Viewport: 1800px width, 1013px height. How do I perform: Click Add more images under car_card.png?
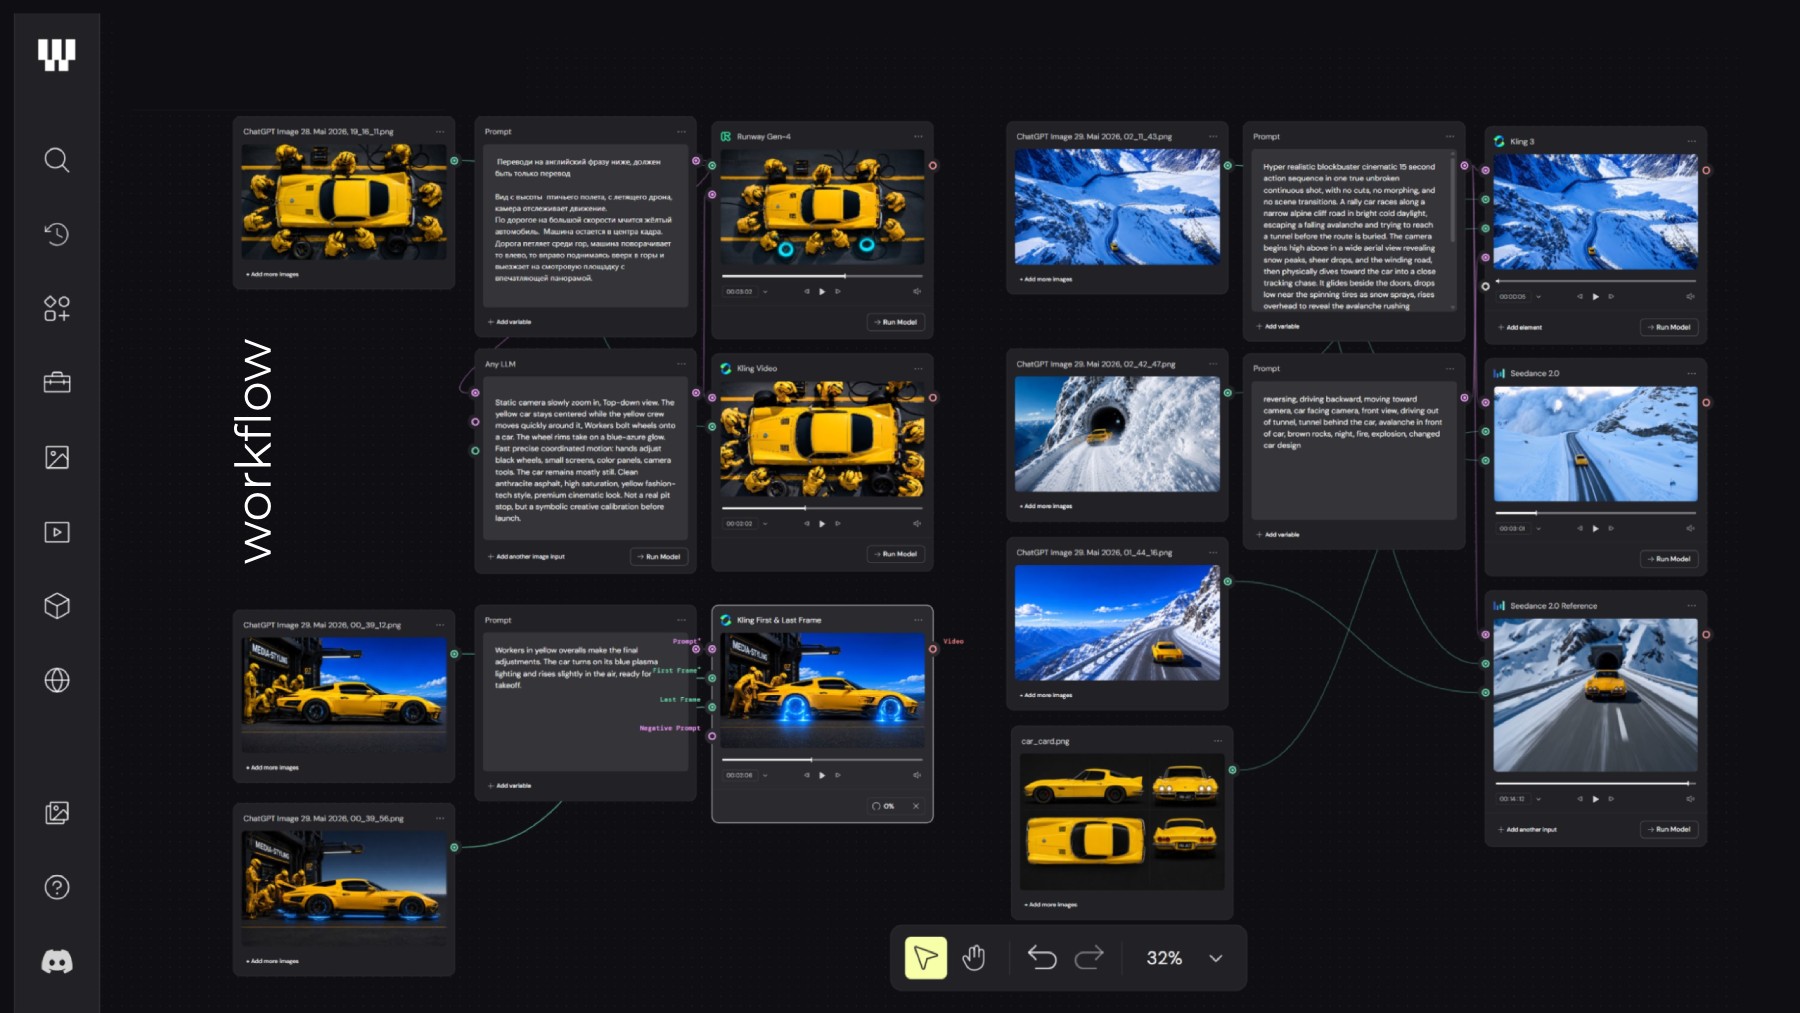[x=1051, y=905]
